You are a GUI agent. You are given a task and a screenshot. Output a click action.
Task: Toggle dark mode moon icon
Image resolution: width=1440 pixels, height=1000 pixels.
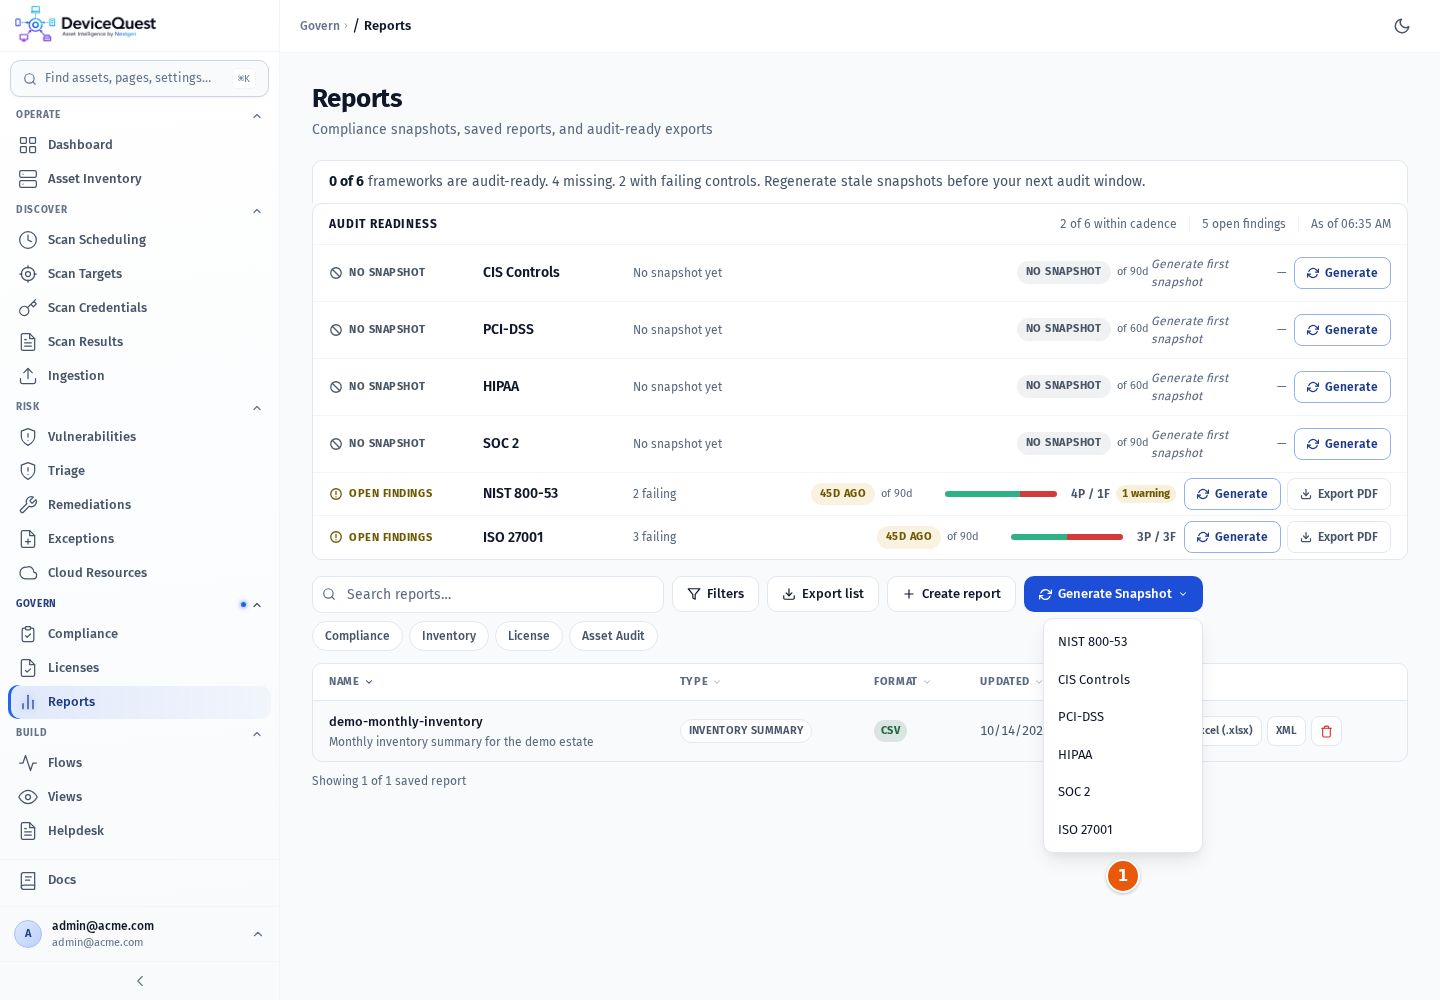[x=1402, y=26]
